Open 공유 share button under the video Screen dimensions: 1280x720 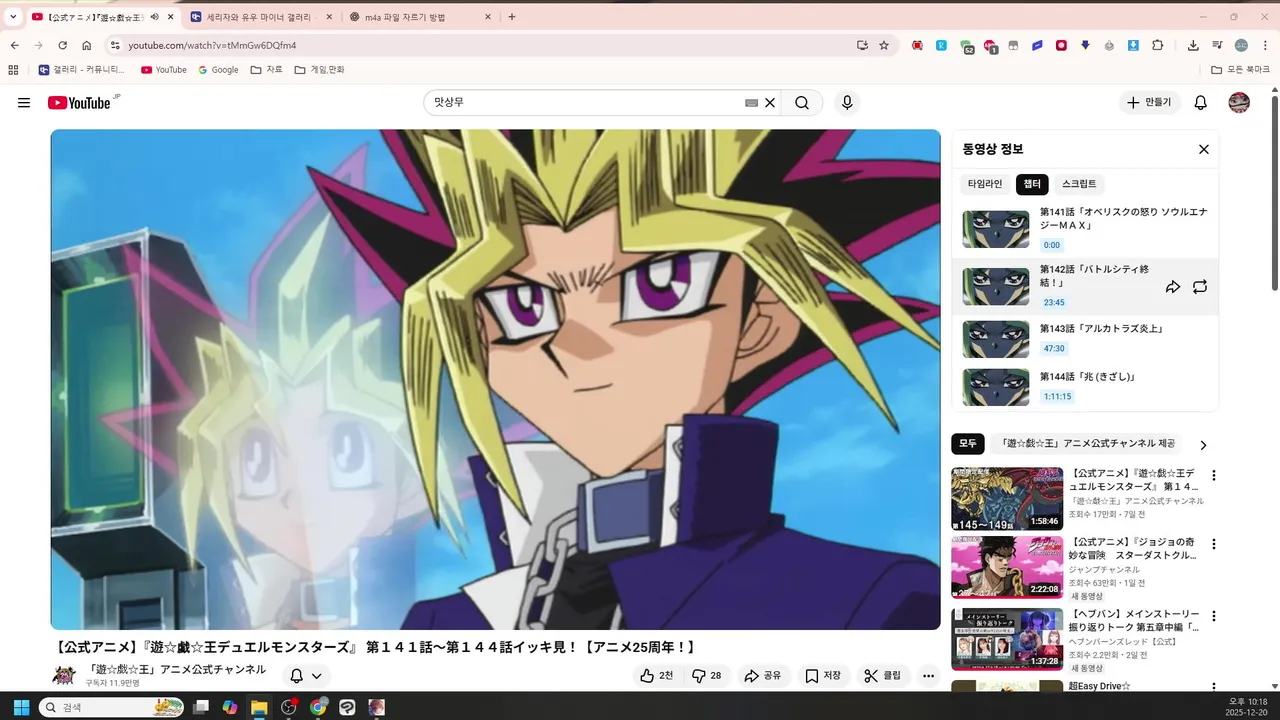pyautogui.click(x=762, y=676)
